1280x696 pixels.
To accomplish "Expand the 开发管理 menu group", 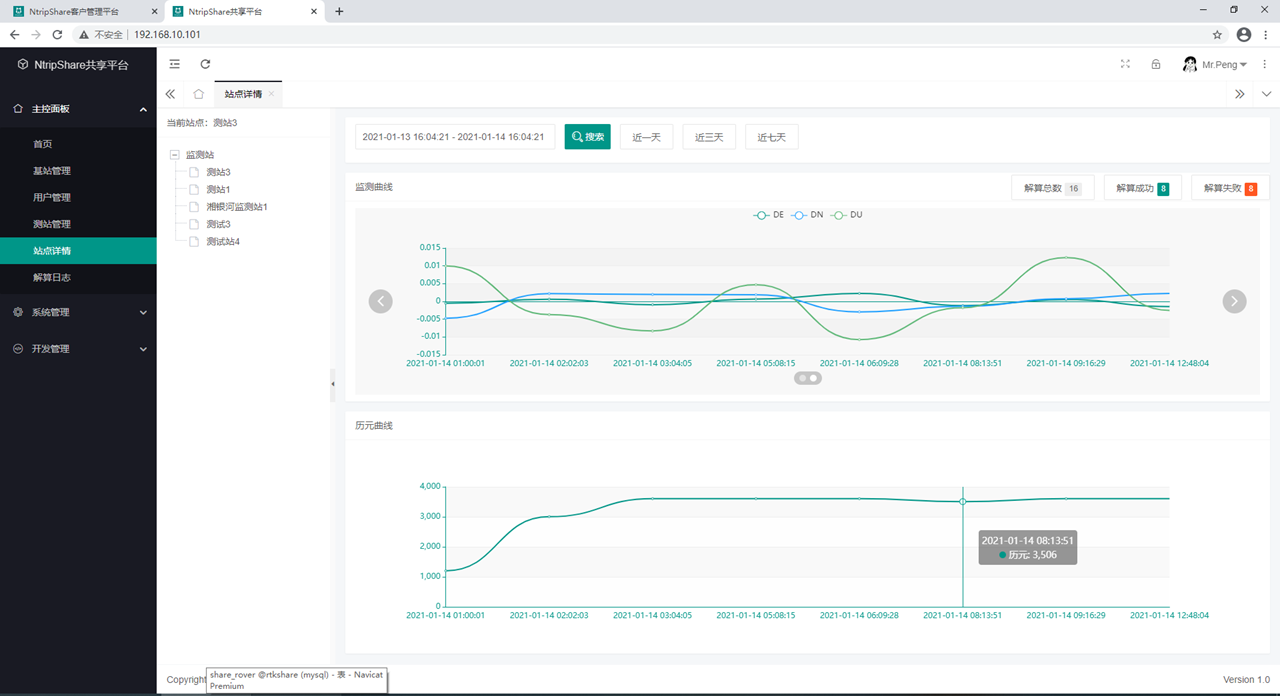I will [78, 349].
